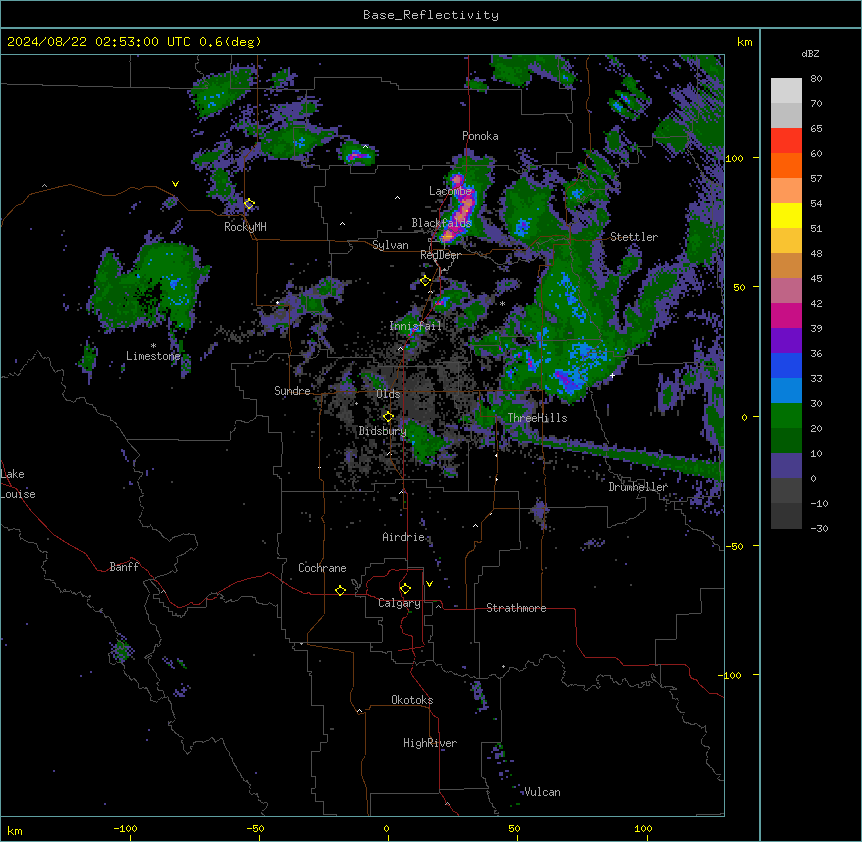Click the ThreeHills label
The height and width of the screenshot is (842, 862).
tap(537, 418)
